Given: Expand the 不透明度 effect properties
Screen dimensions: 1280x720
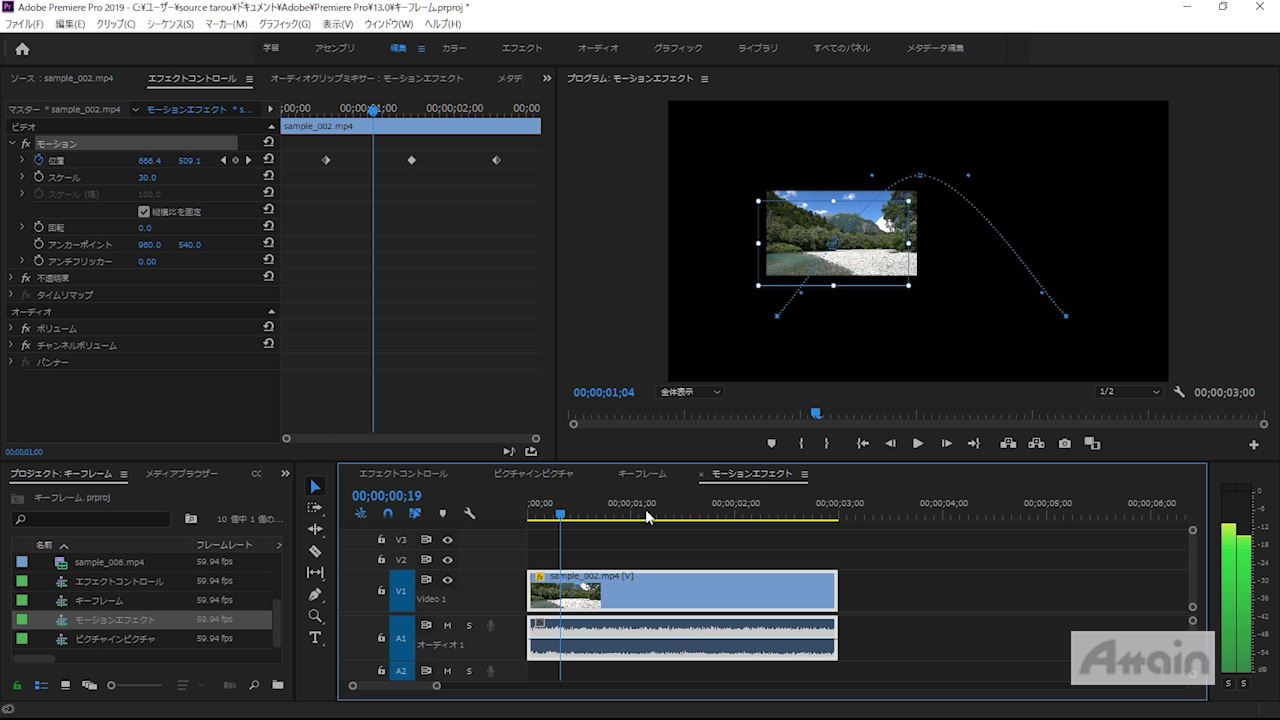Looking at the screenshot, I should tap(12, 278).
